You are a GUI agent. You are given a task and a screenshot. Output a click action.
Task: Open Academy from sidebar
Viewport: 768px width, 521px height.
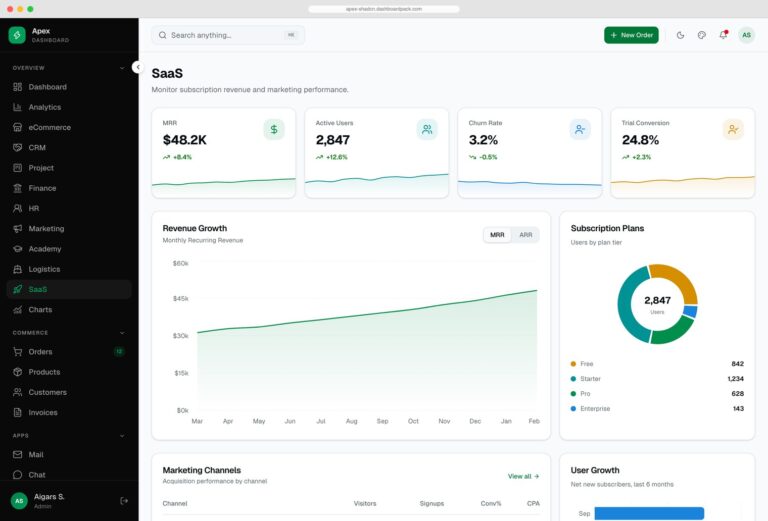point(69,249)
